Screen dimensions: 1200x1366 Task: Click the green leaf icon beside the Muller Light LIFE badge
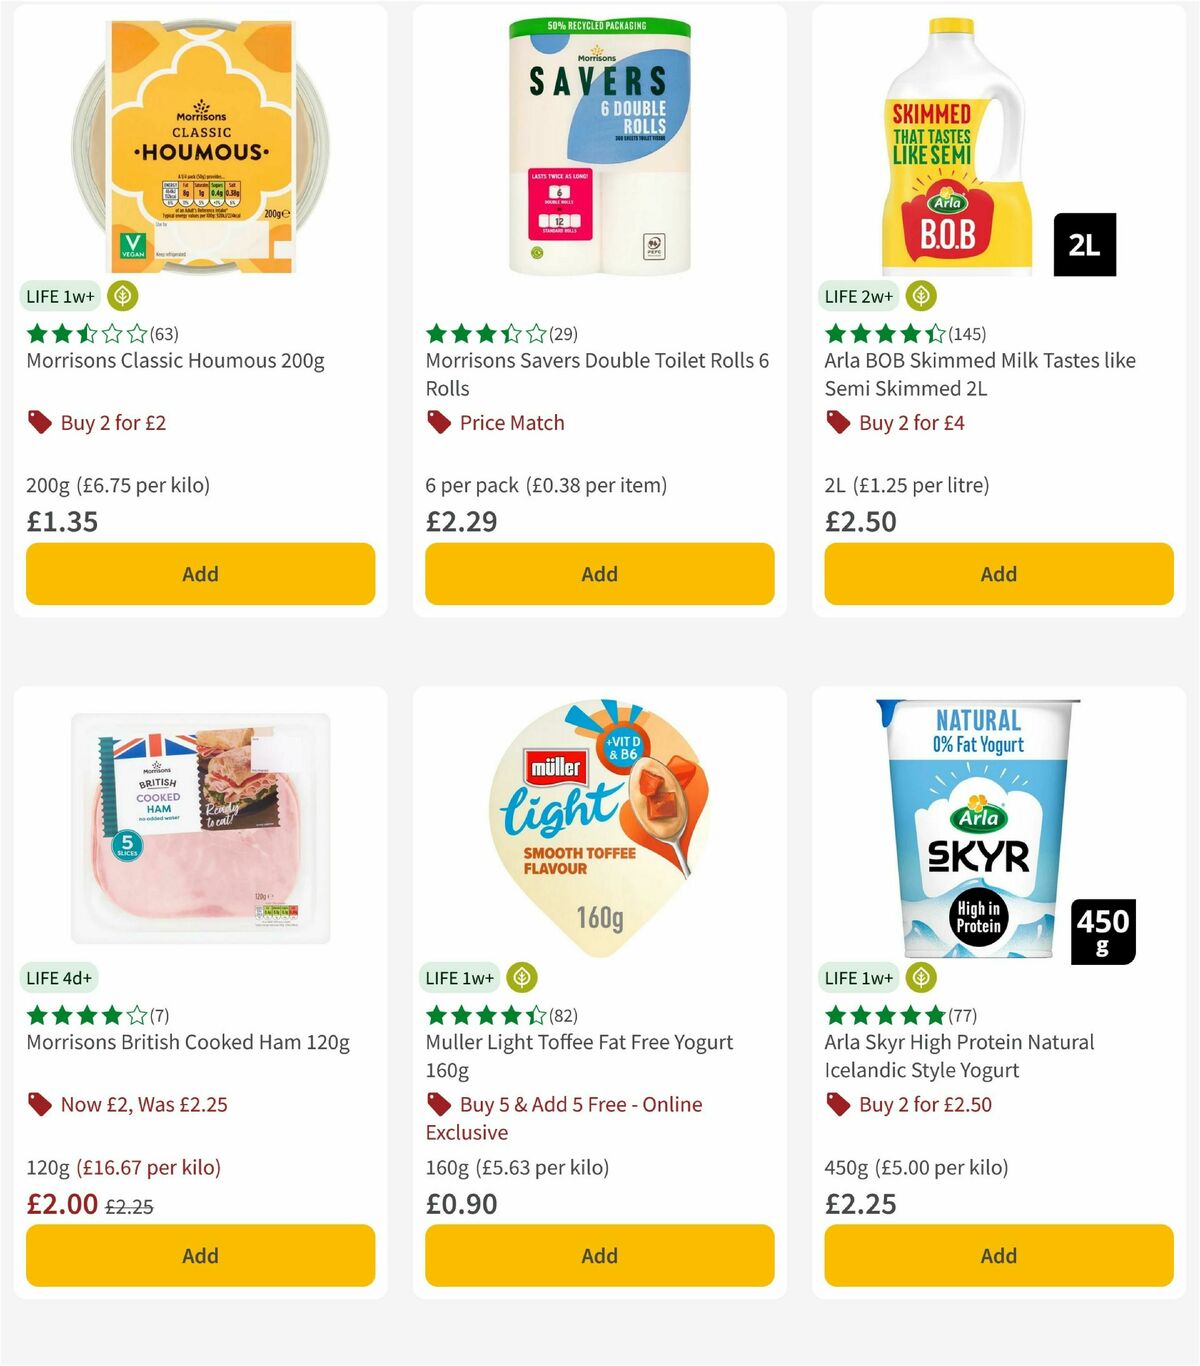(x=521, y=977)
